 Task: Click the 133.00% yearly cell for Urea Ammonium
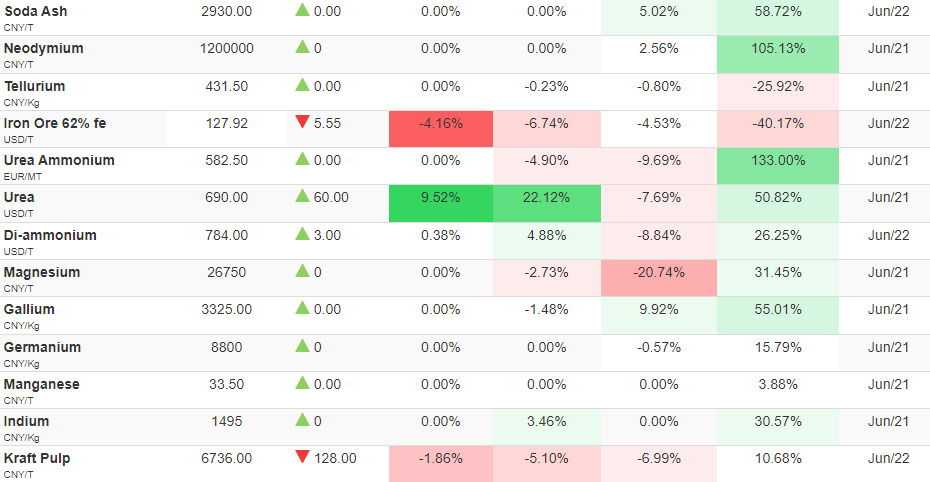coord(778,166)
